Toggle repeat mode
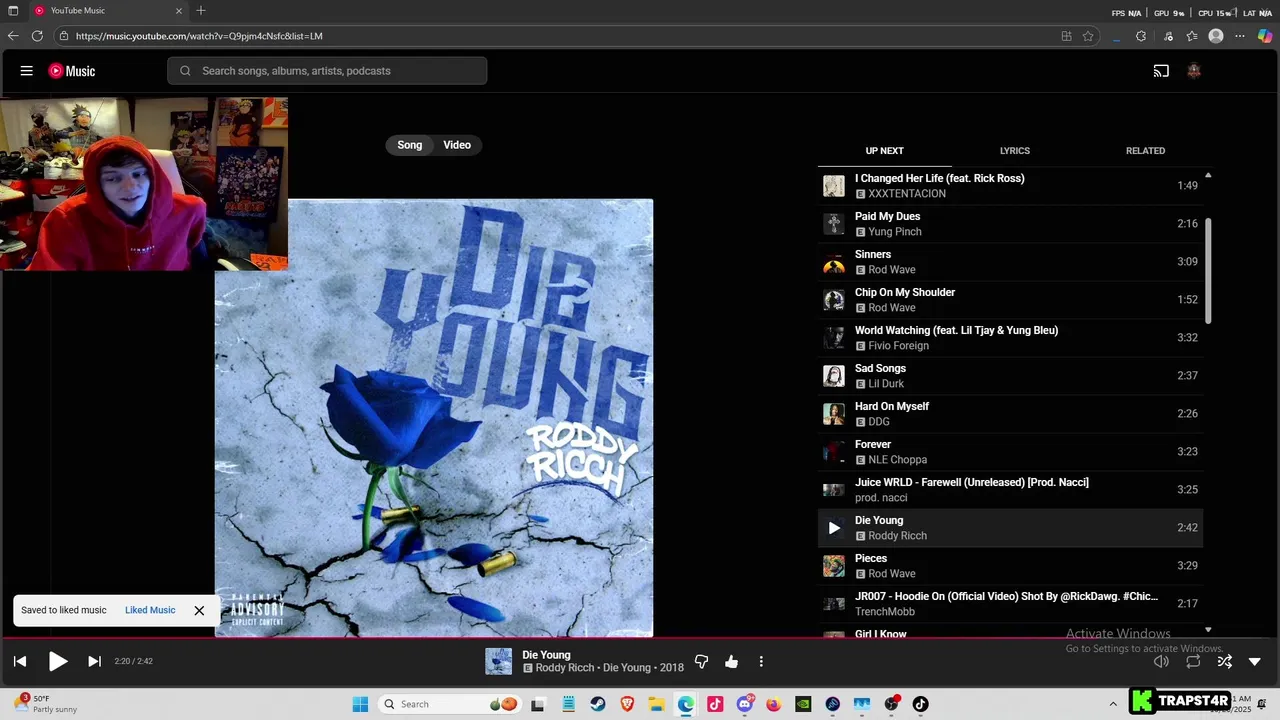The image size is (1280, 720). (1193, 661)
